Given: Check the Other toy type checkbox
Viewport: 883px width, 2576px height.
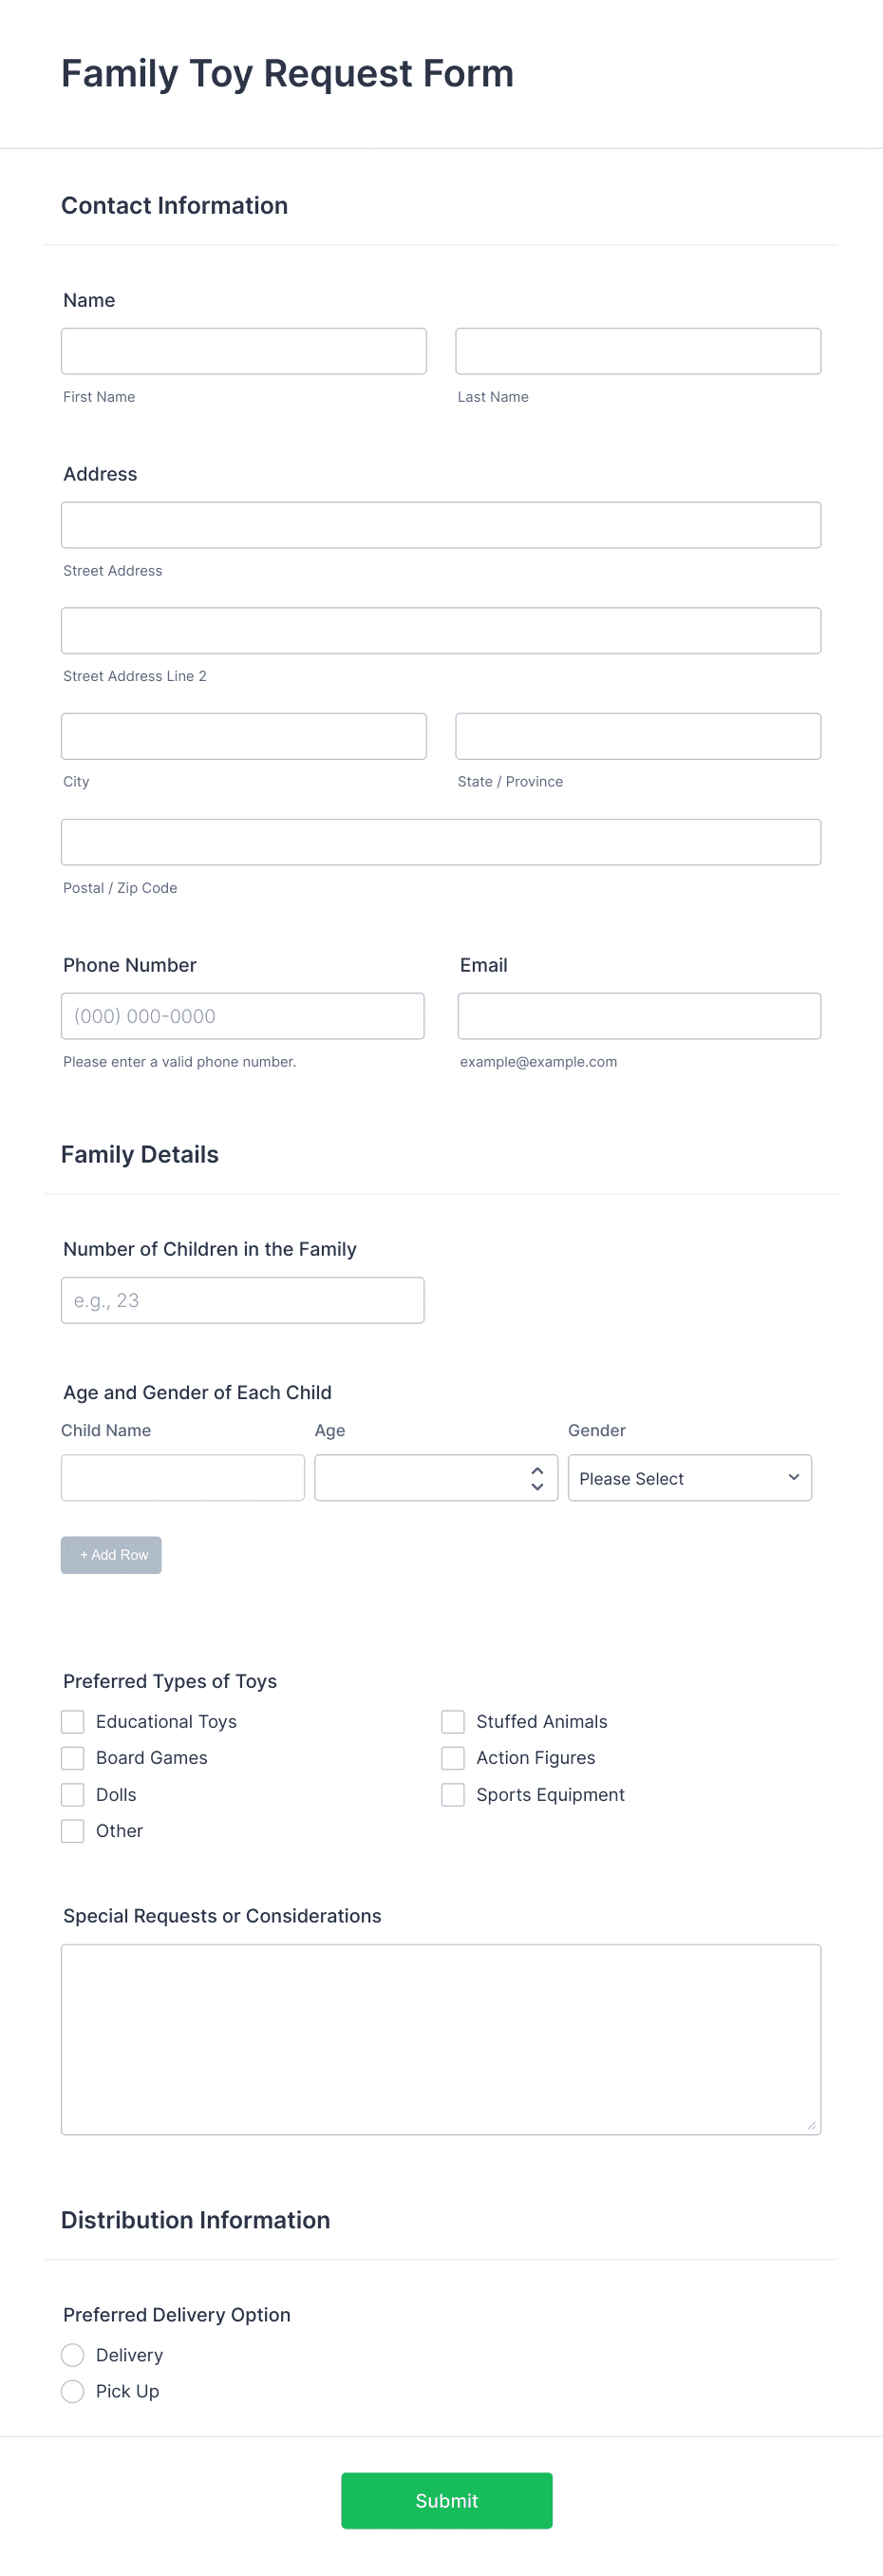Looking at the screenshot, I should coord(71,1830).
